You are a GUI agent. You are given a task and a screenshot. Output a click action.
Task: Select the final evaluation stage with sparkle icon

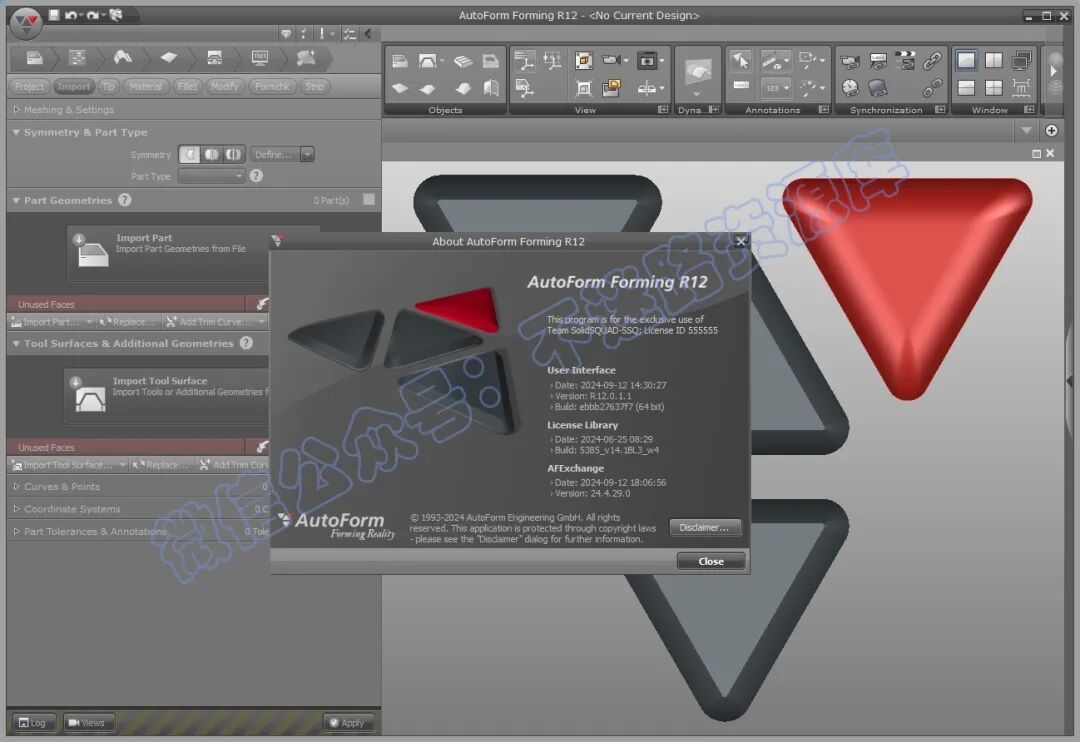click(306, 59)
